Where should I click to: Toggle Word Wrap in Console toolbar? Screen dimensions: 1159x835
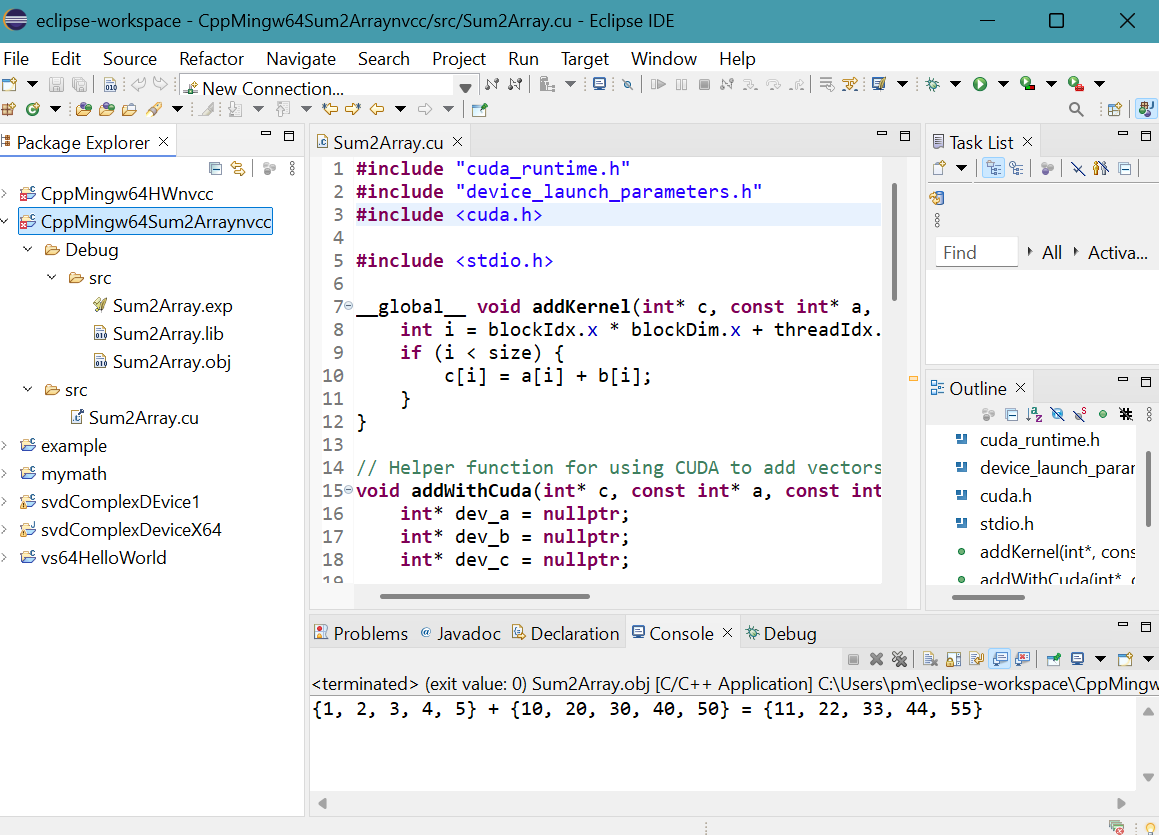point(977,658)
